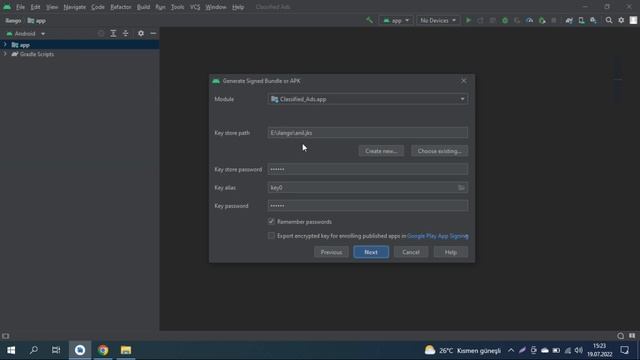Click the Choose existing... button
The width and height of the screenshot is (640, 360).
coord(440,151)
